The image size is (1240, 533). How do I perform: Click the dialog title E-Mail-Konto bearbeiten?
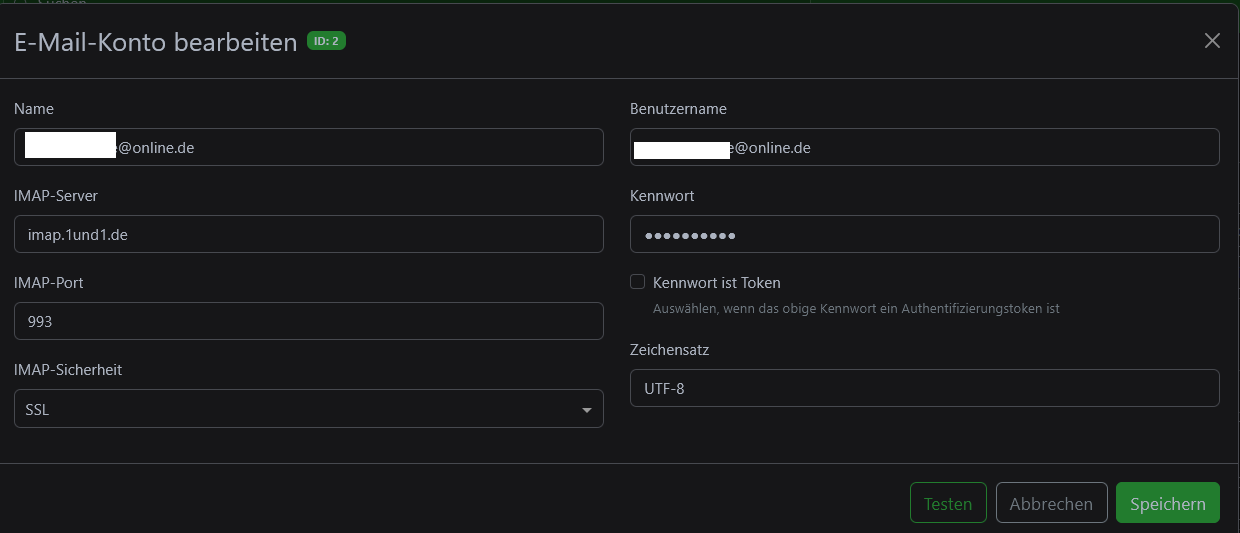[155, 42]
